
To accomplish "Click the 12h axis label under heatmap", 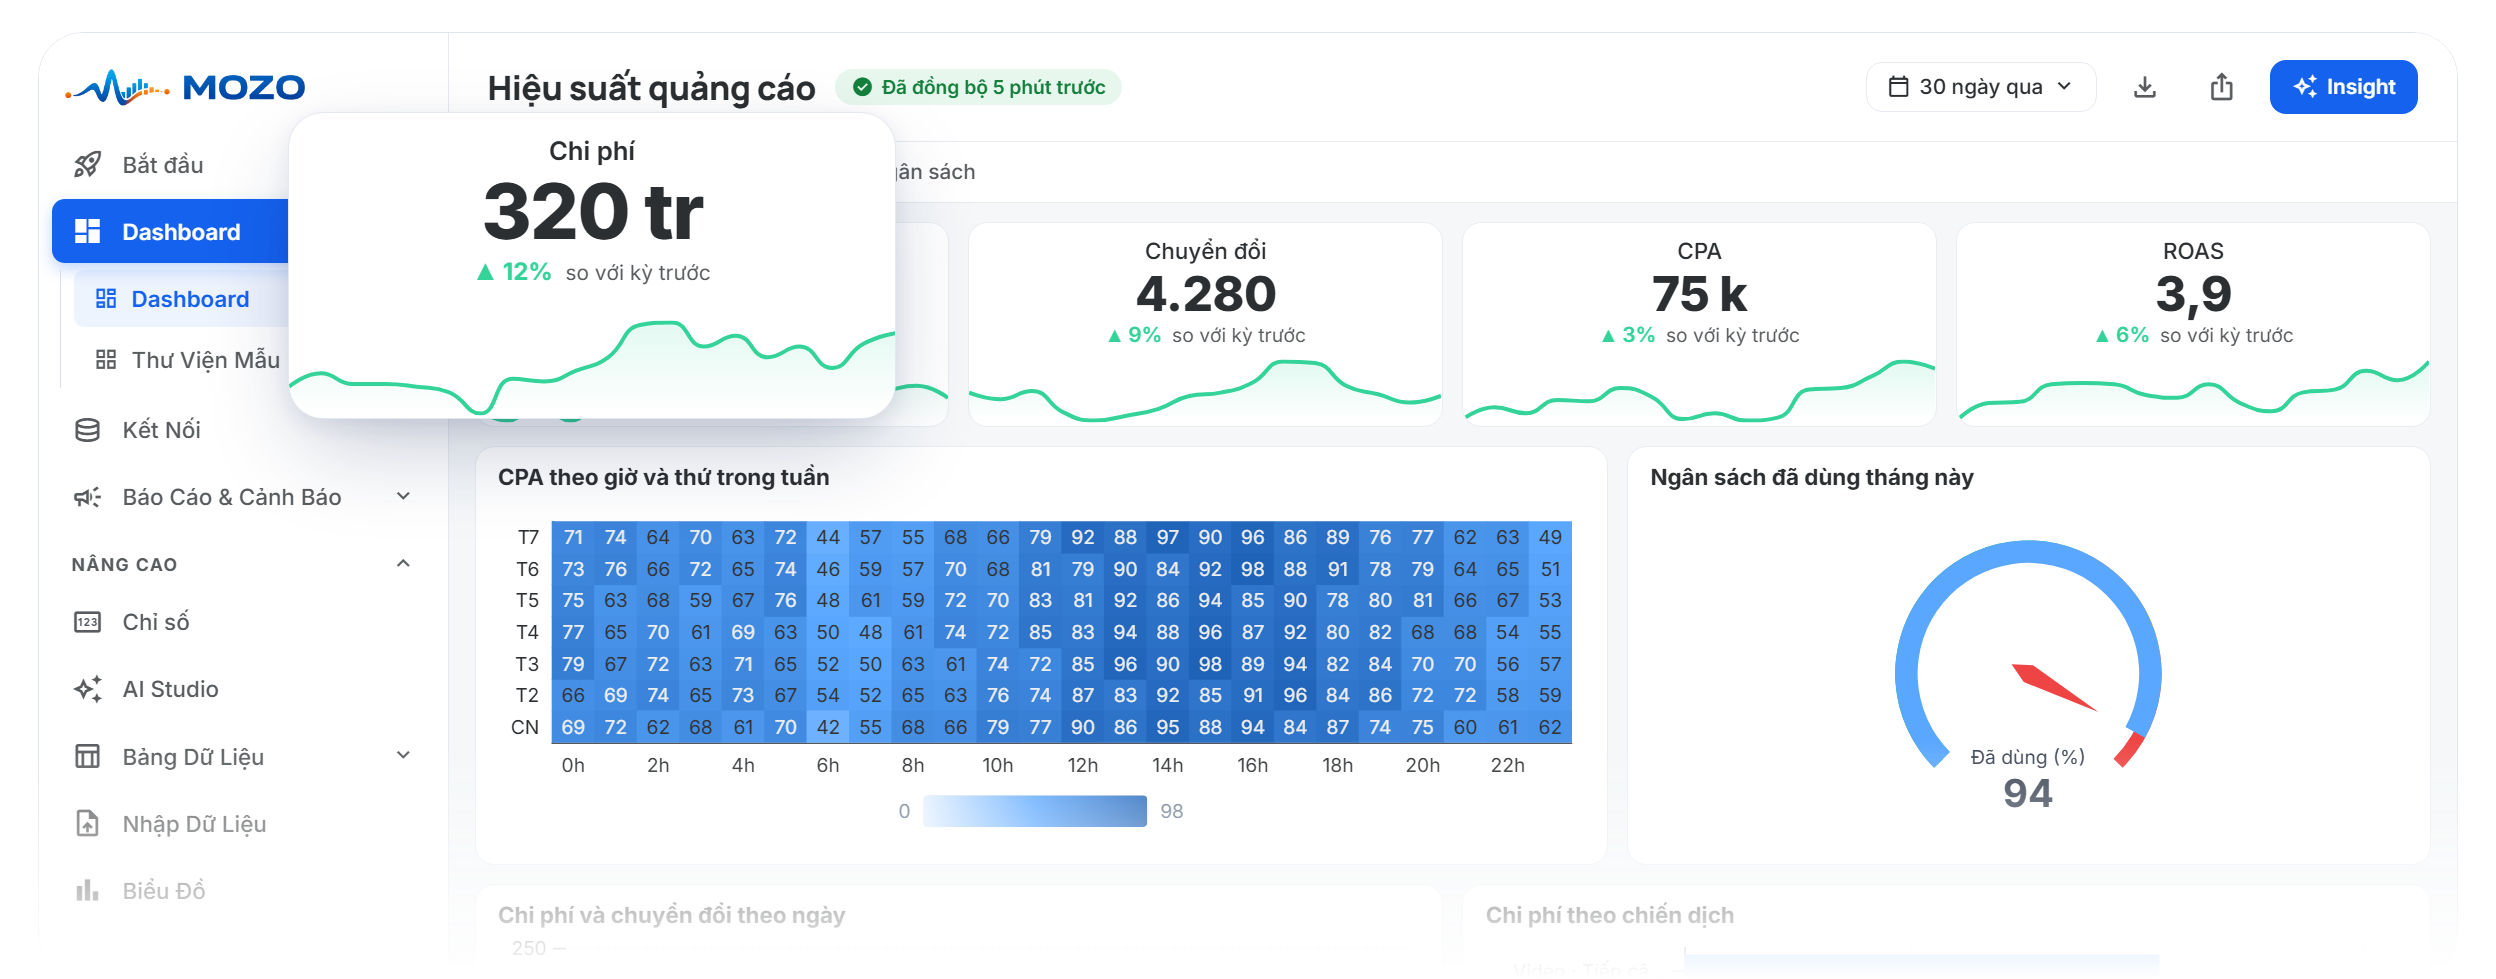I will [x=1083, y=765].
